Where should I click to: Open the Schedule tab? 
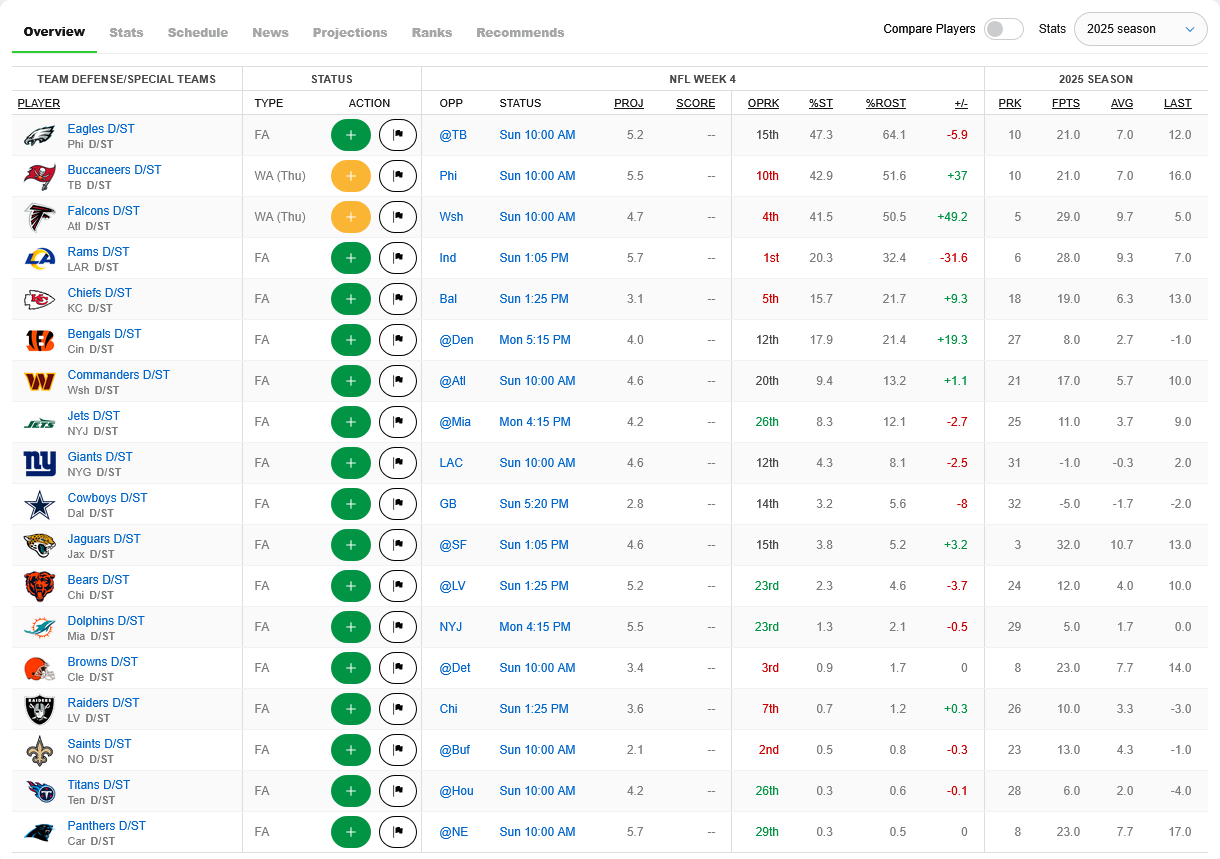198,32
